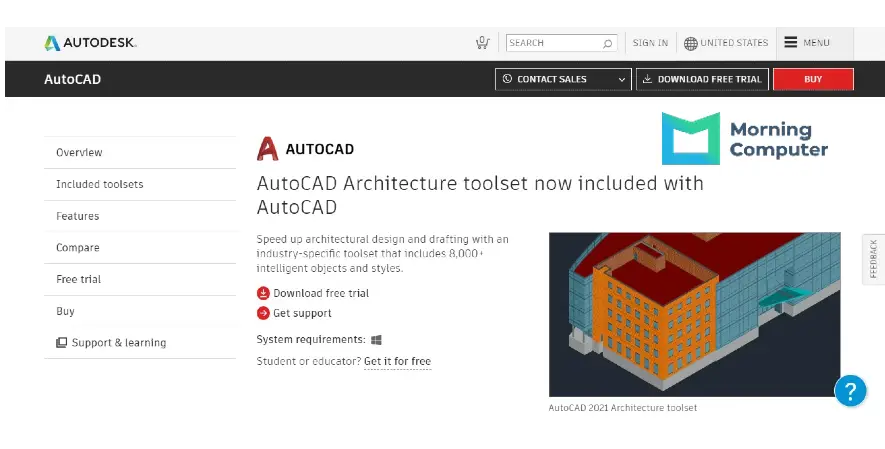Click the download icon in free trial button

pyautogui.click(x=647, y=79)
